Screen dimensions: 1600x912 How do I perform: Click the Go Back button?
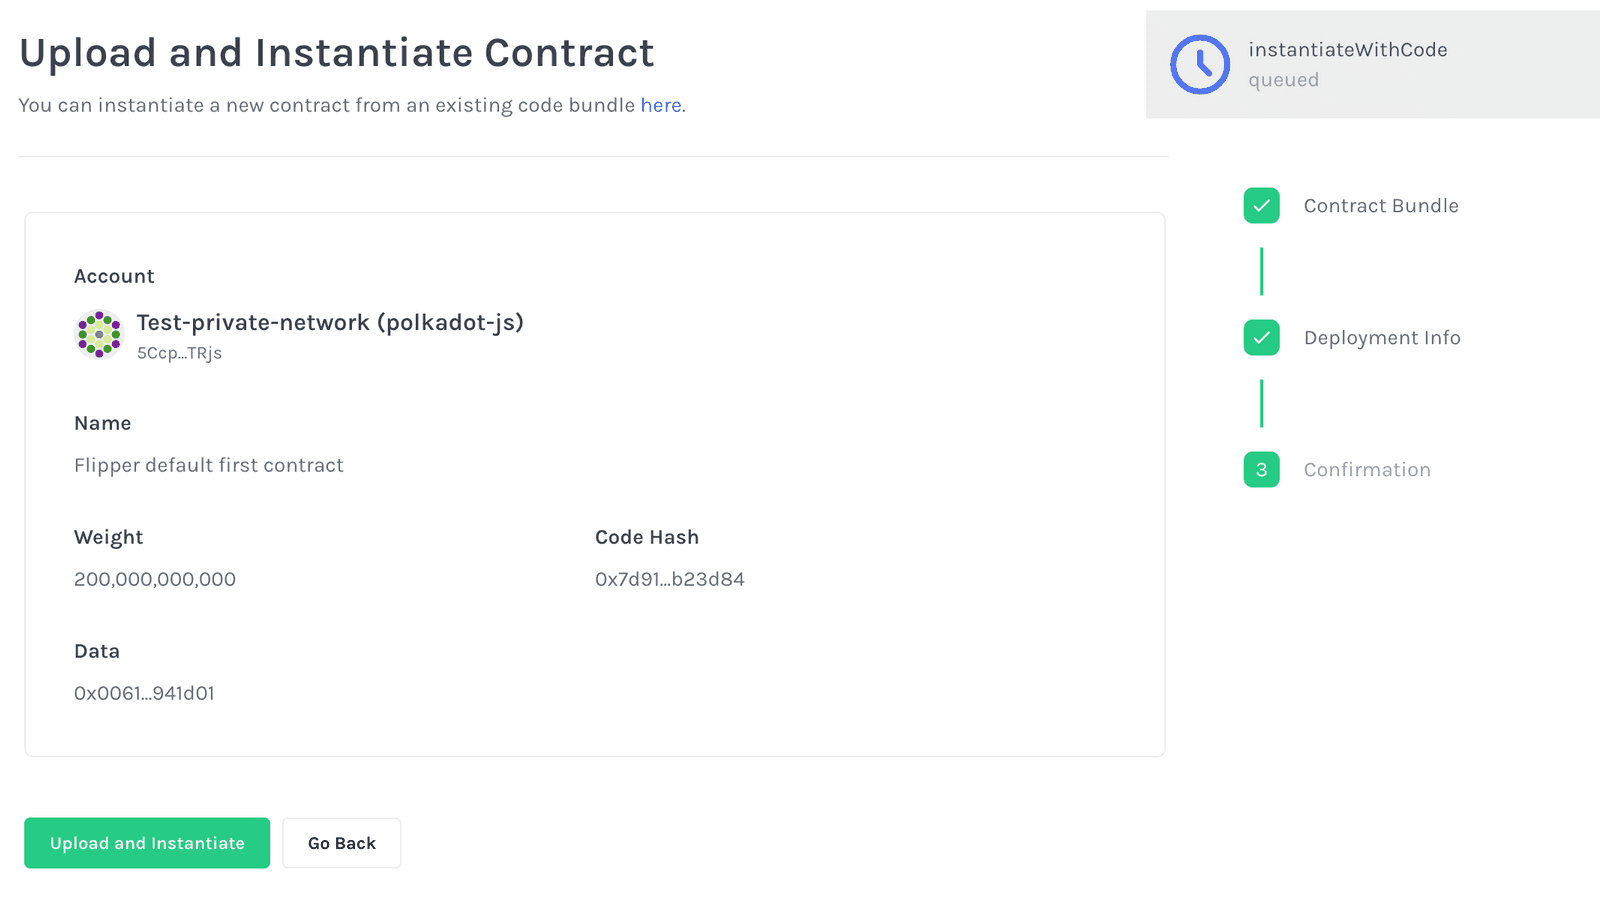coord(341,842)
